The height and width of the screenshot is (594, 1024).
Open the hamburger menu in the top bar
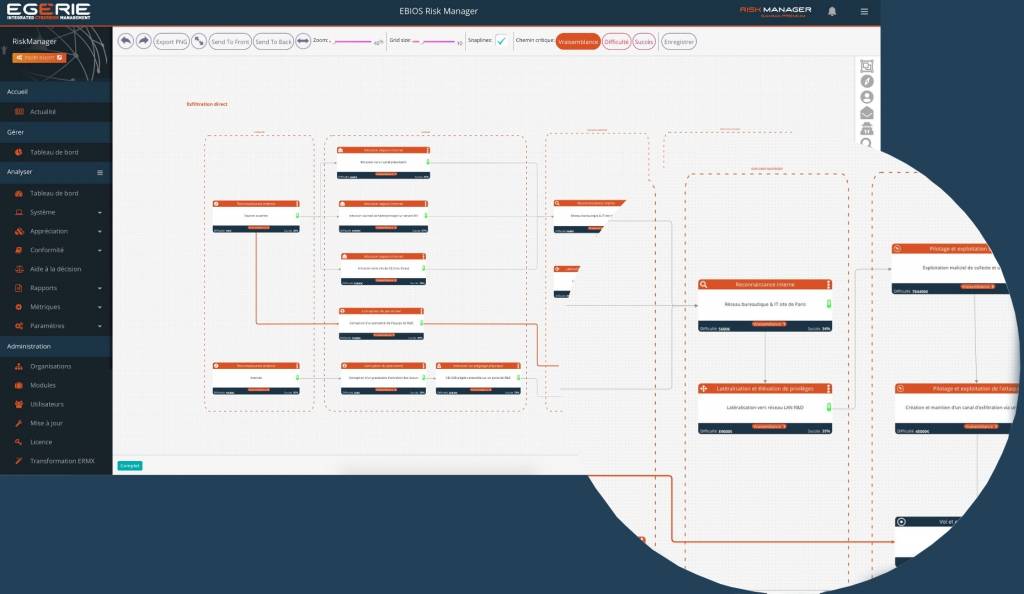point(864,11)
